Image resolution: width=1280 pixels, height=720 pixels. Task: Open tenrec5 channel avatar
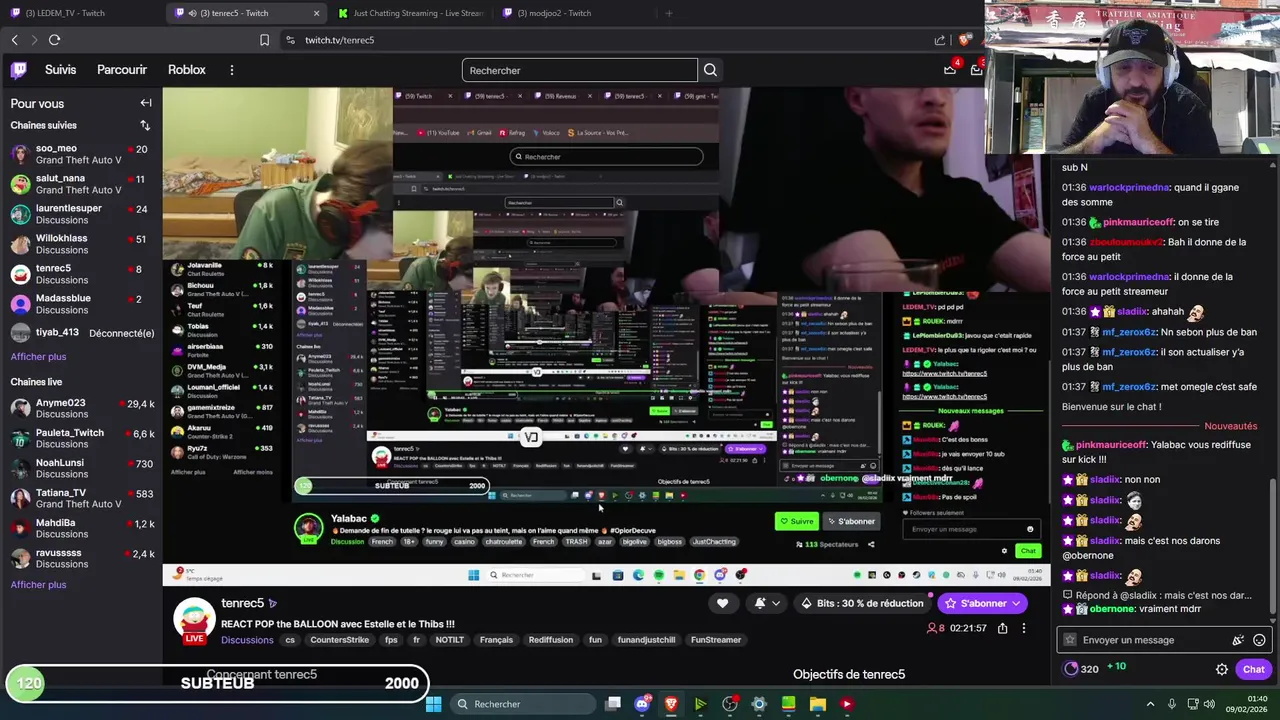194,619
